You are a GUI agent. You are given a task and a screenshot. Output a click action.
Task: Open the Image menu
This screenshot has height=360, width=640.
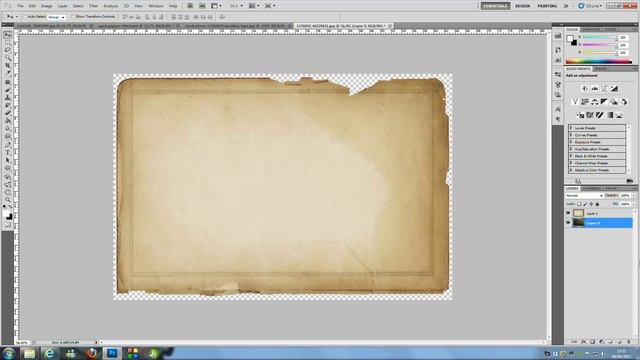[x=47, y=6]
